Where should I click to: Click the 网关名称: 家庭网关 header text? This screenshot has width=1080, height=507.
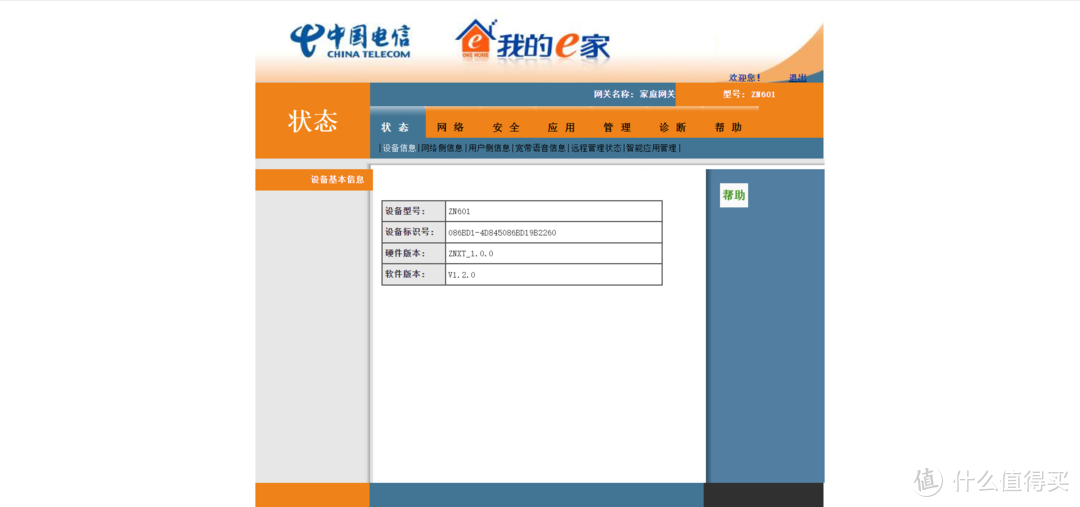click(634, 94)
